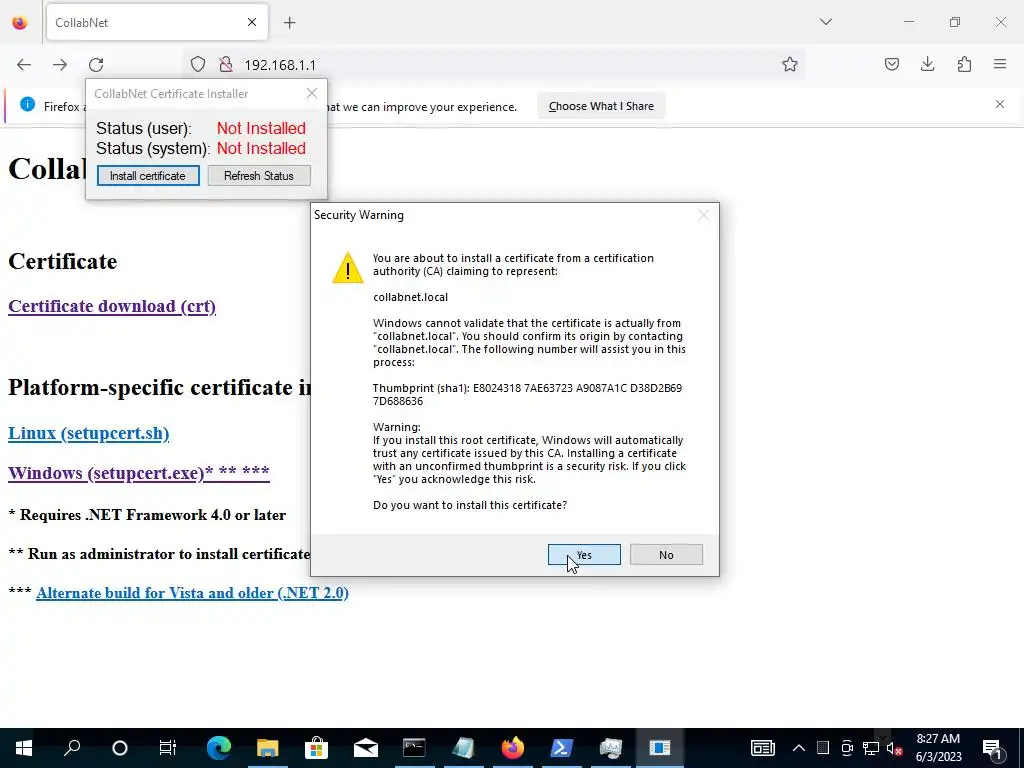Open the list all tabs chevron
1024x768 pixels.
pos(826,22)
